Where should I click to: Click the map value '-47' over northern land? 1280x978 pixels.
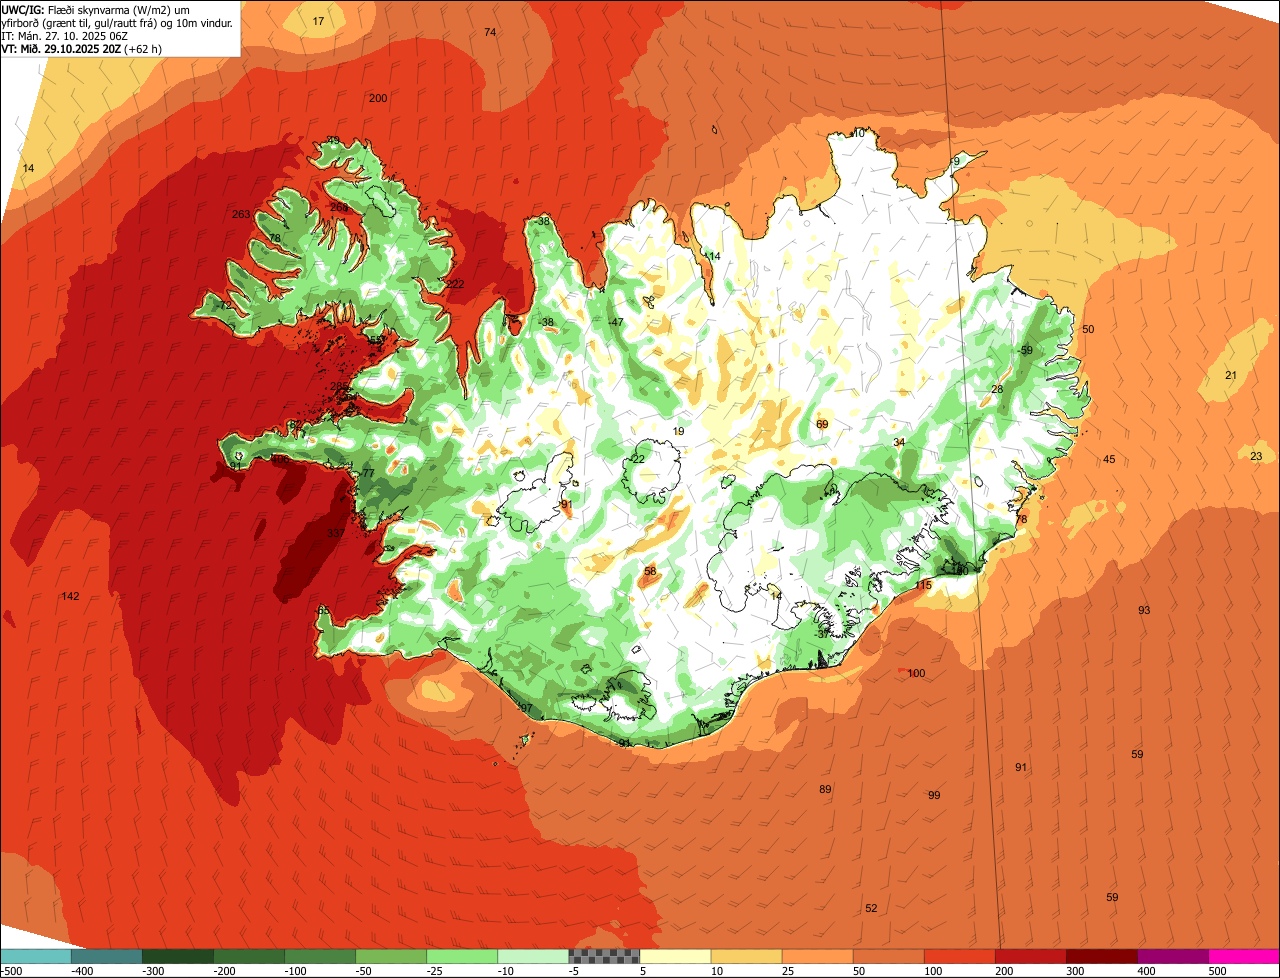pos(616,322)
